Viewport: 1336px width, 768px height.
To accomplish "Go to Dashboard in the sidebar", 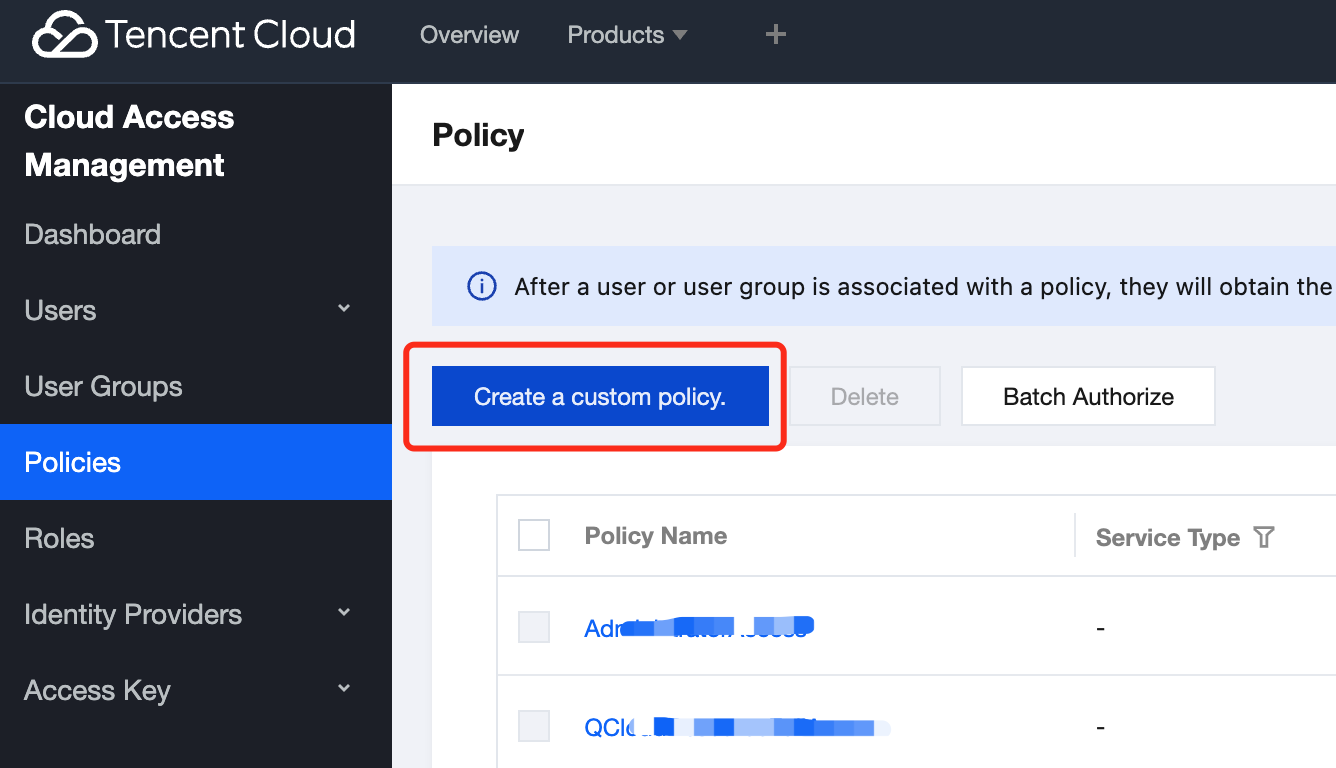I will tap(92, 235).
